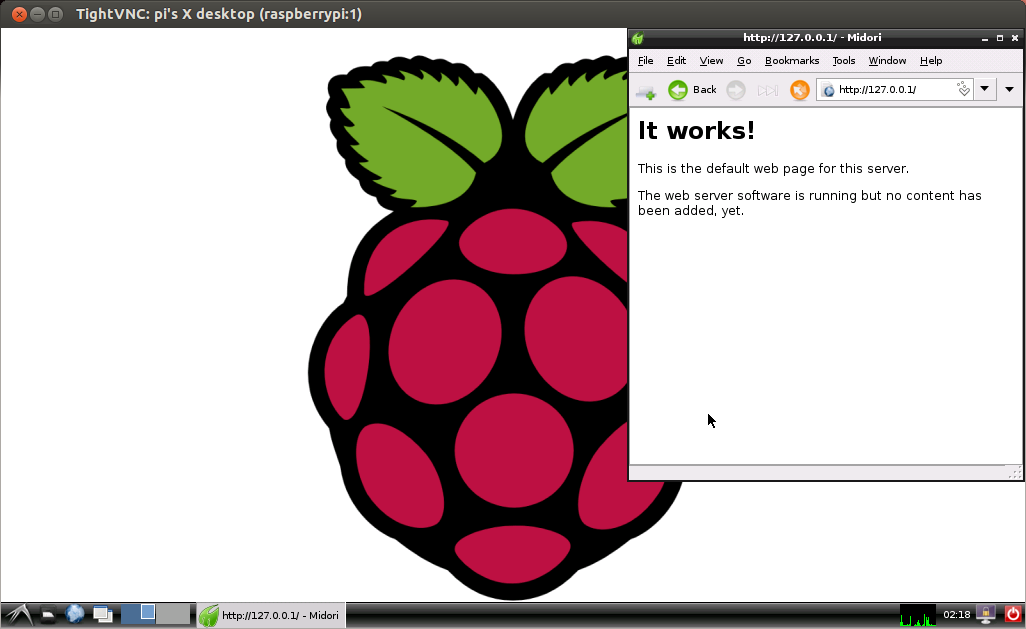Launch the file manager from the taskbar
Viewport: 1026px width, 629px height.
point(48,614)
